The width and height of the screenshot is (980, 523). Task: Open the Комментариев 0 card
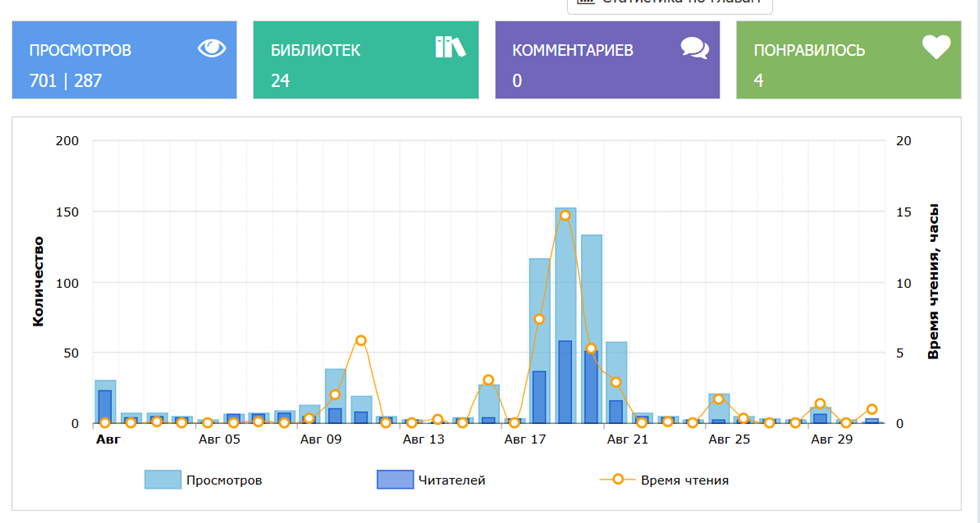click(608, 60)
